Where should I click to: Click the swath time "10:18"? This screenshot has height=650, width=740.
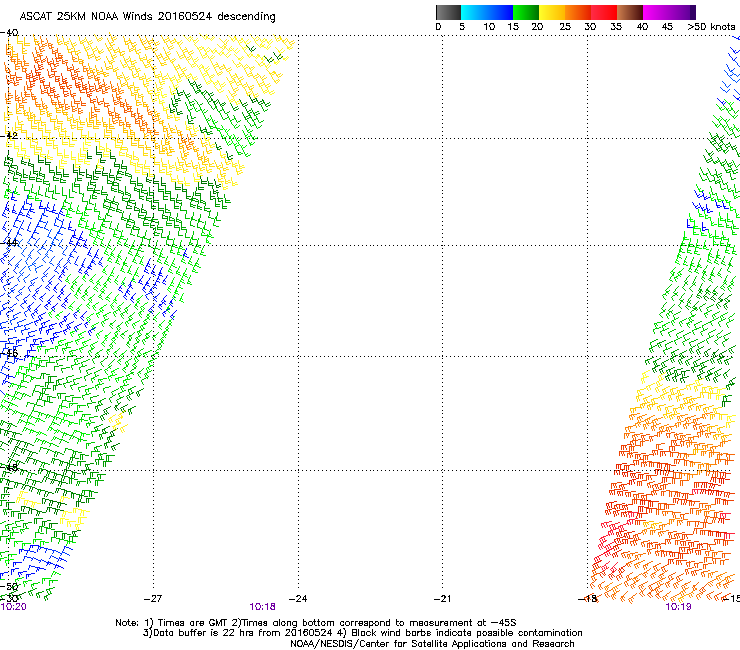262,607
